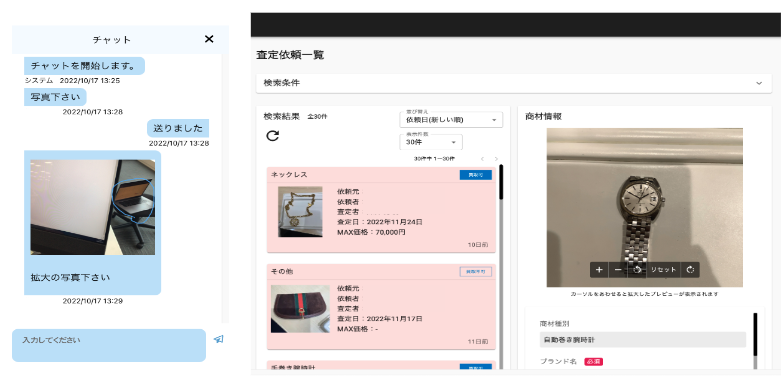Click the 写真下さい chat message

pos(55,97)
